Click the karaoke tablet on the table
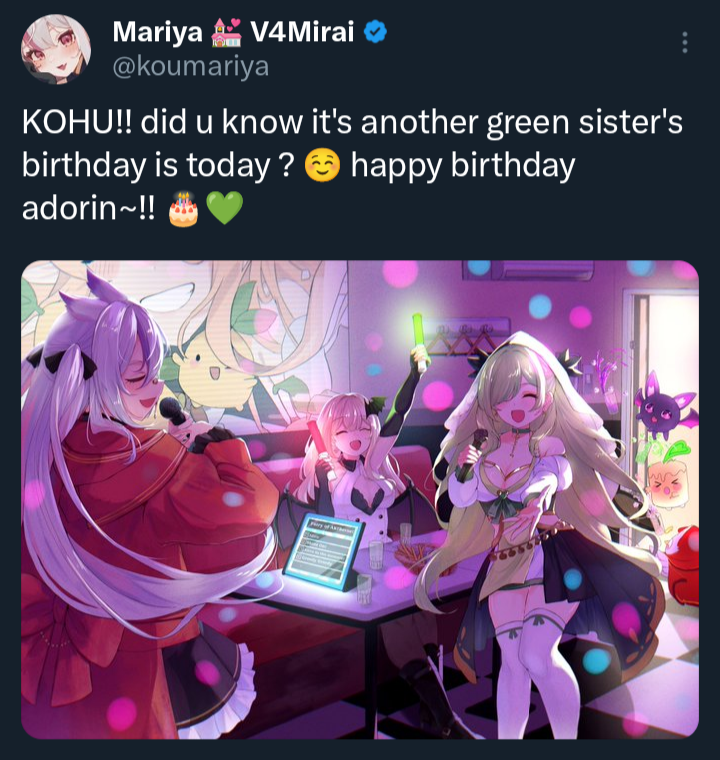 [x=324, y=552]
